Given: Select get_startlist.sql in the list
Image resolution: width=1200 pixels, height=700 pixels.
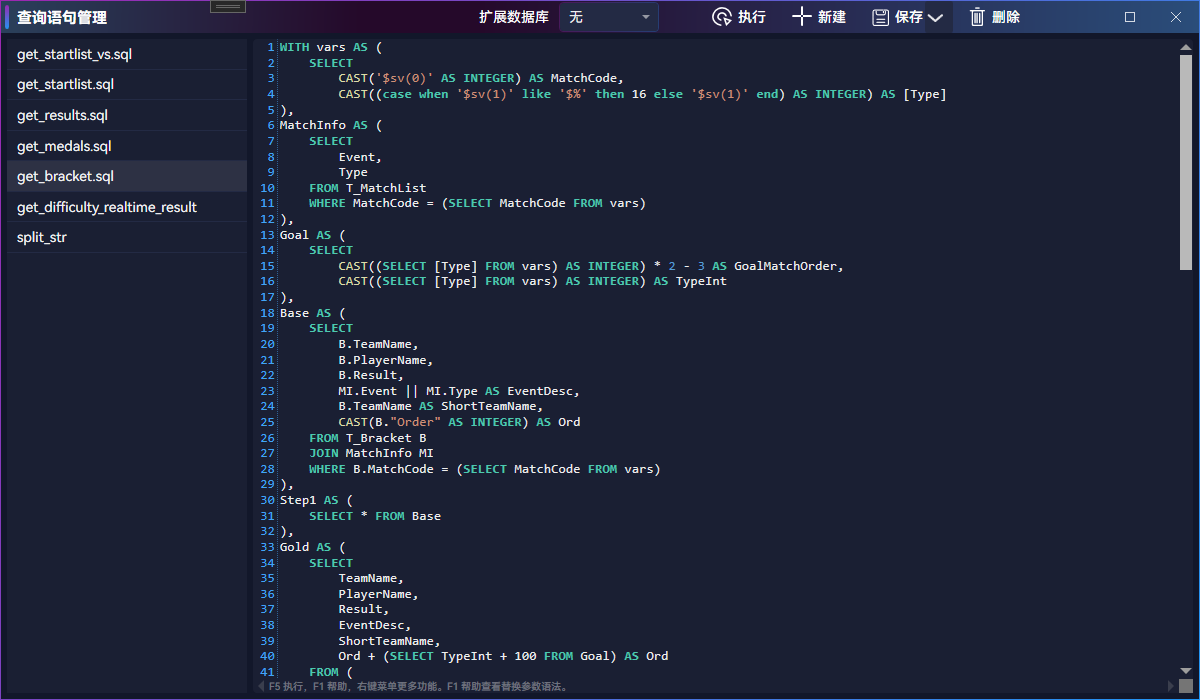Looking at the screenshot, I should [x=127, y=85].
